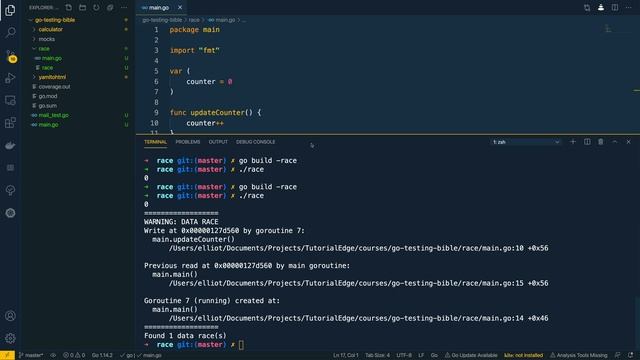Split the terminal panel

coord(587,142)
